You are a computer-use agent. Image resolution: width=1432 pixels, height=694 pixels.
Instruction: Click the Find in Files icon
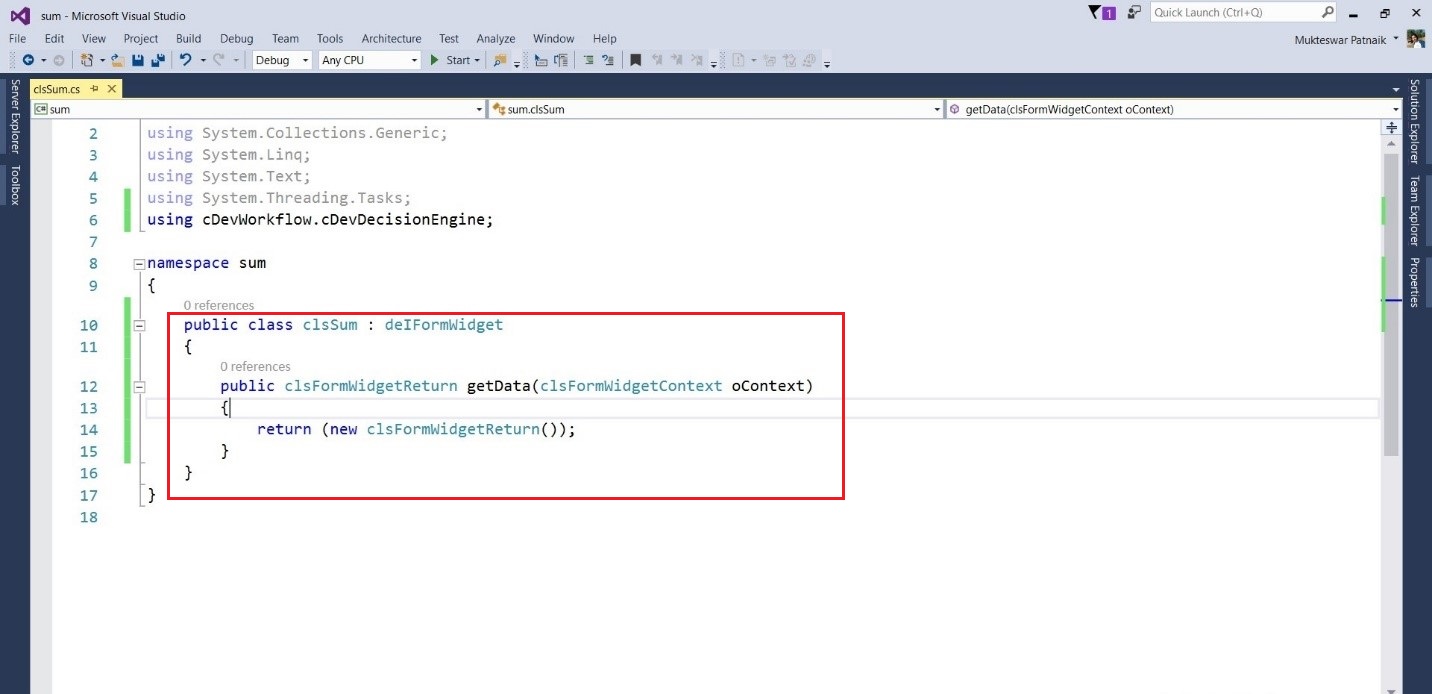(500, 60)
